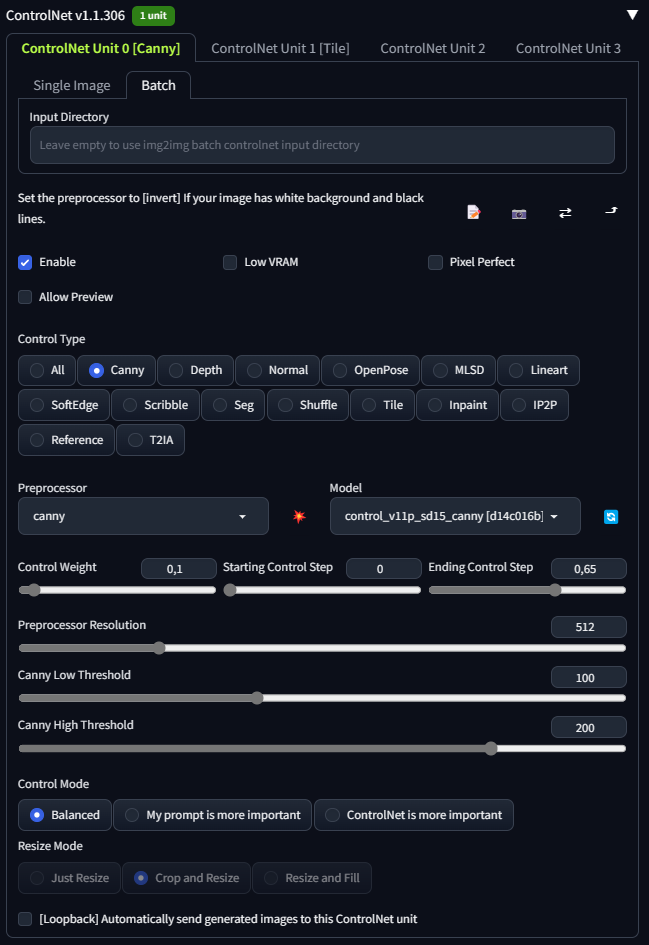This screenshot has height=945, width=649.
Task: Select My prompt is more important
Action: click(x=213, y=815)
